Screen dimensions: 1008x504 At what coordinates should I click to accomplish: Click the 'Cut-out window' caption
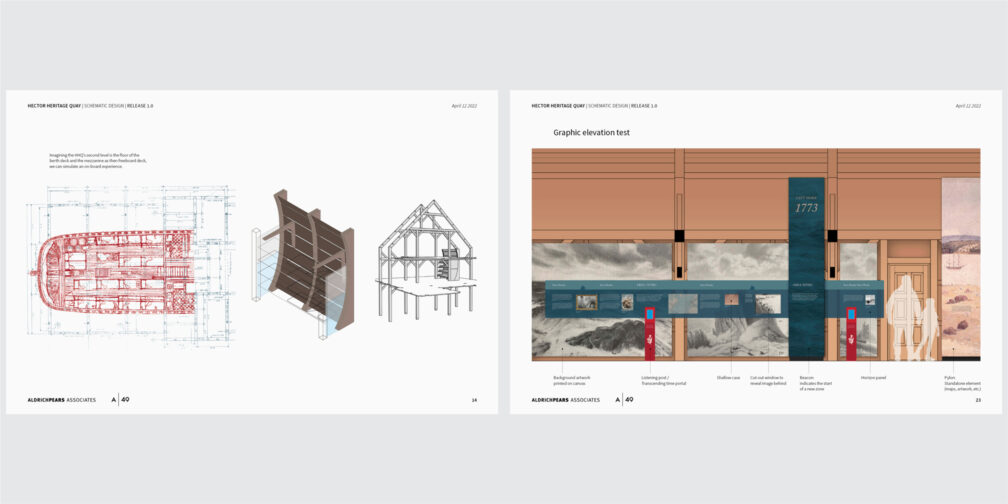click(768, 380)
